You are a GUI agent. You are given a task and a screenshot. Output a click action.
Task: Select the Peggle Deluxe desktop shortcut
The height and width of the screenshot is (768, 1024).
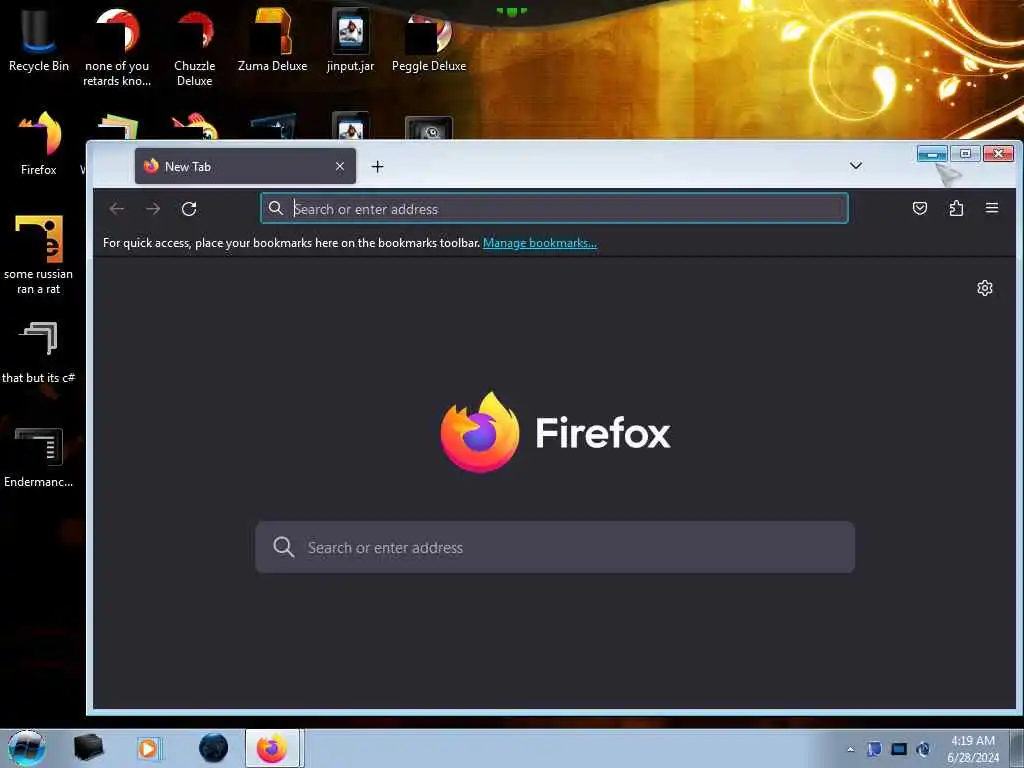(429, 40)
